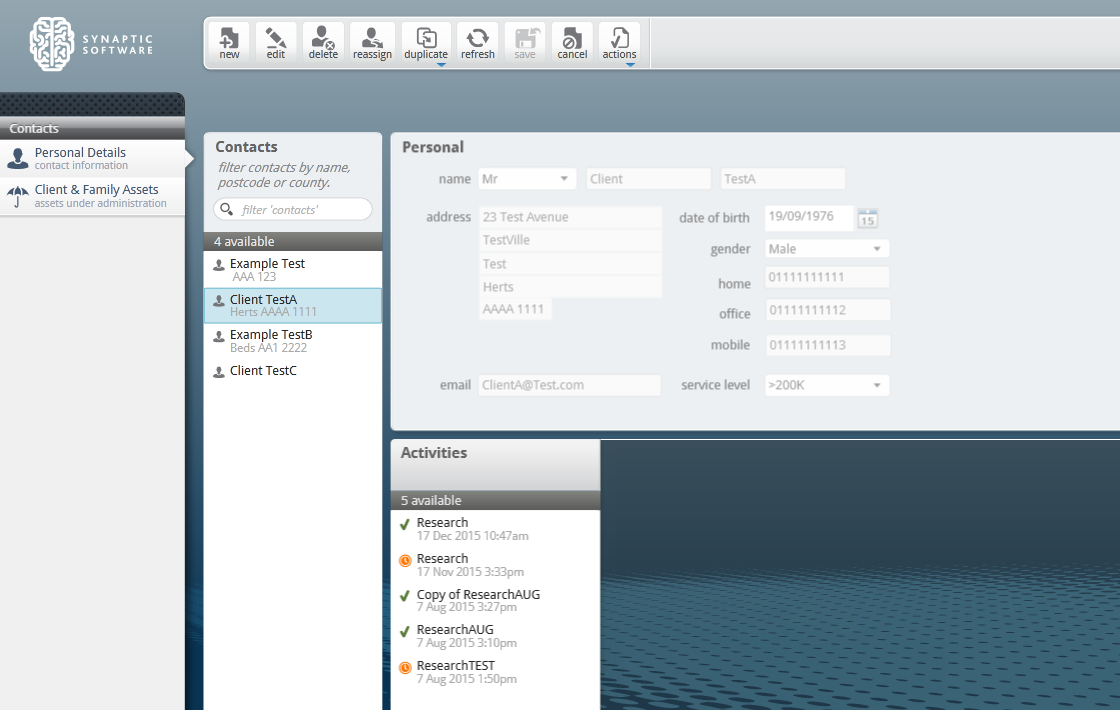
Task: Open Research activity from 17 Nov 2015
Action: [x=496, y=564]
